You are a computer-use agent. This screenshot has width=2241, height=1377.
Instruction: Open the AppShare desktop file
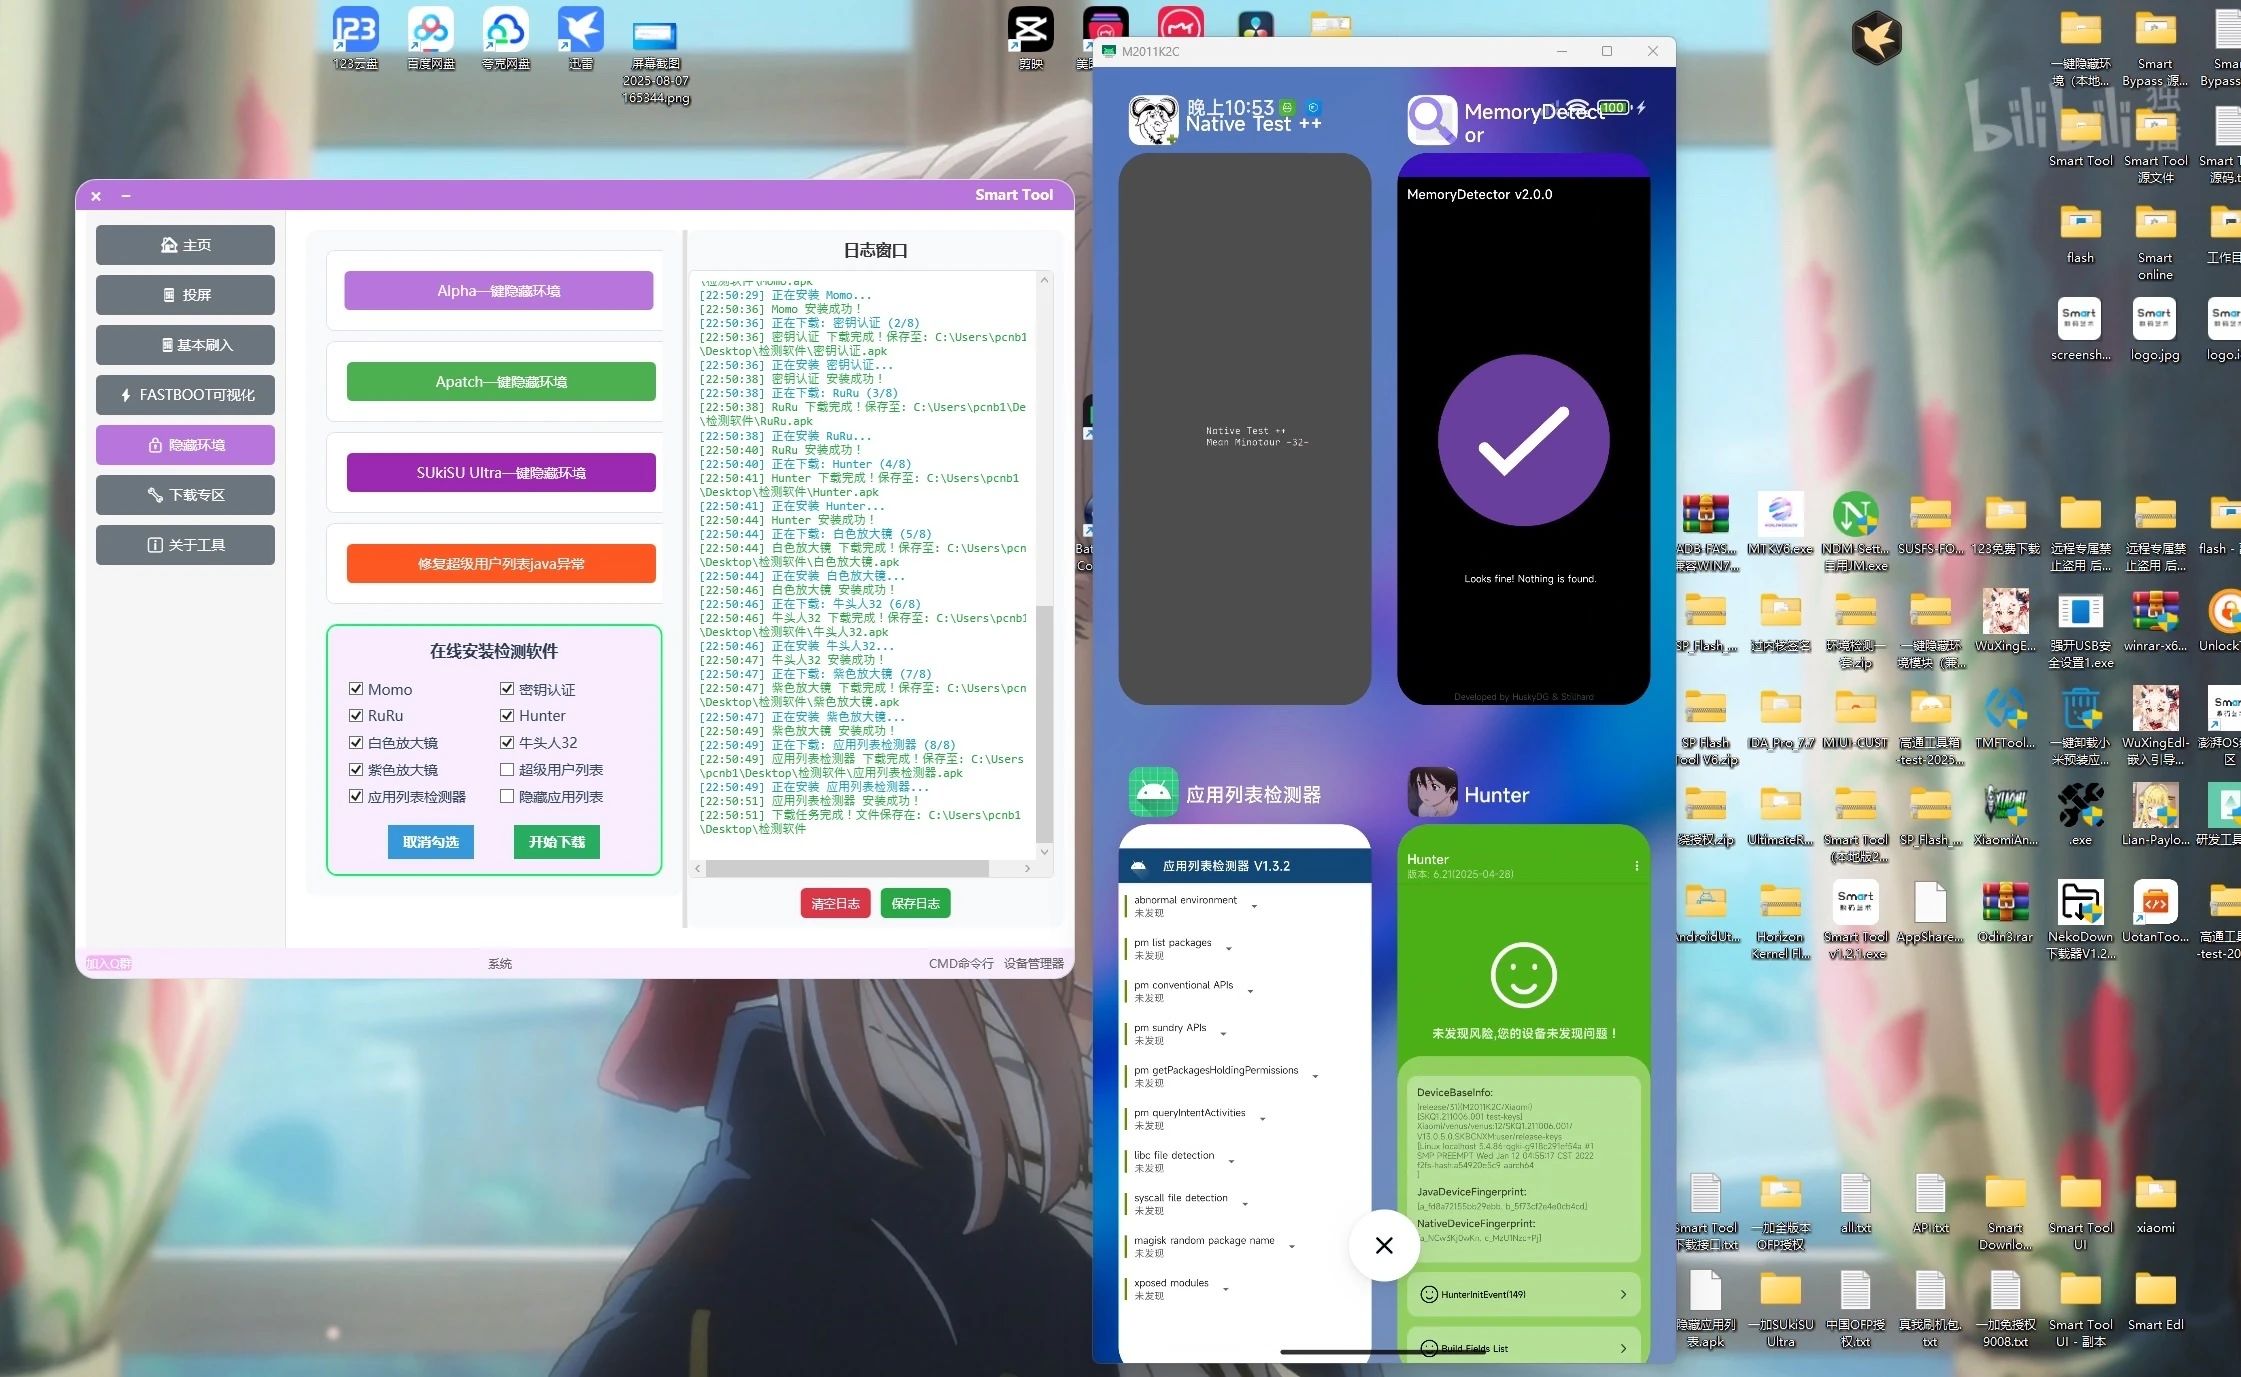coord(1930,911)
